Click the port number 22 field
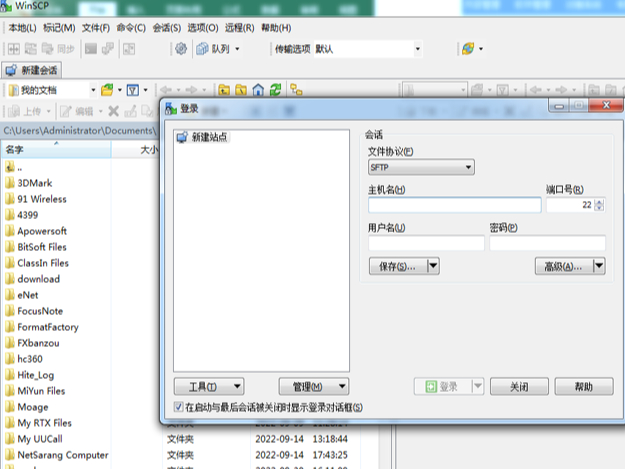Screen dimensions: 625x469 (570, 205)
